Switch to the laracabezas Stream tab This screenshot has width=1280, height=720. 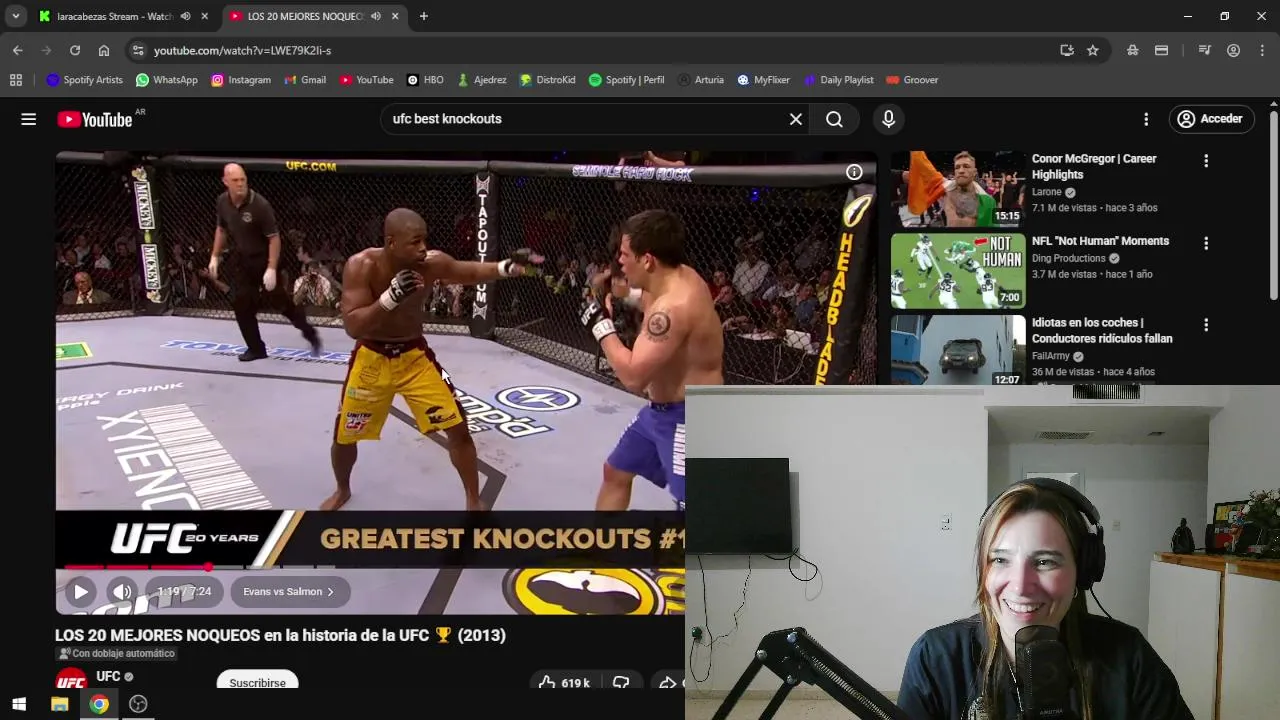tap(112, 16)
